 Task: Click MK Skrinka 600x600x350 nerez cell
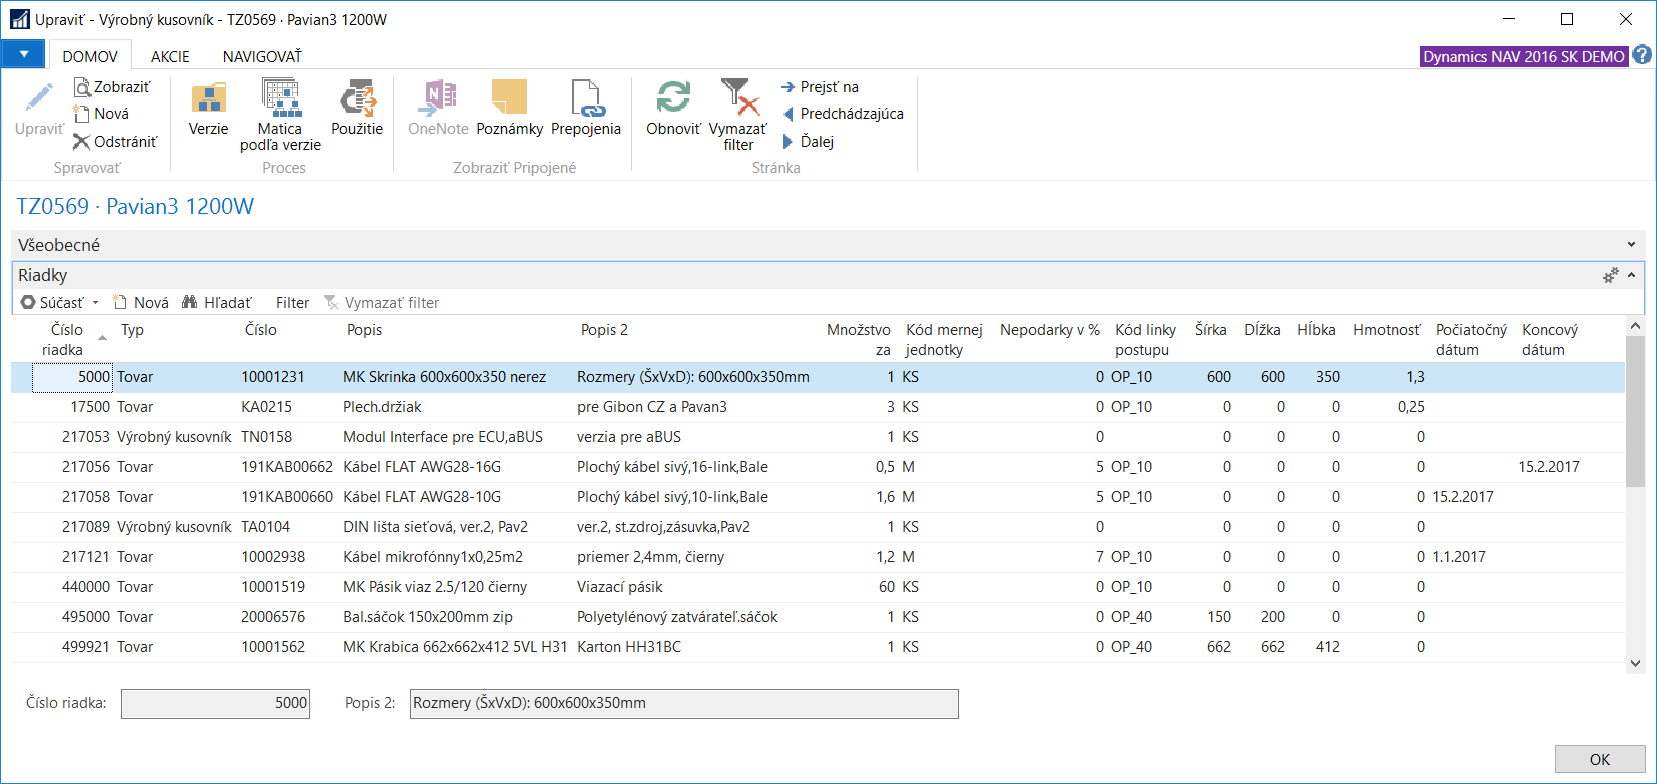pyautogui.click(x=445, y=377)
